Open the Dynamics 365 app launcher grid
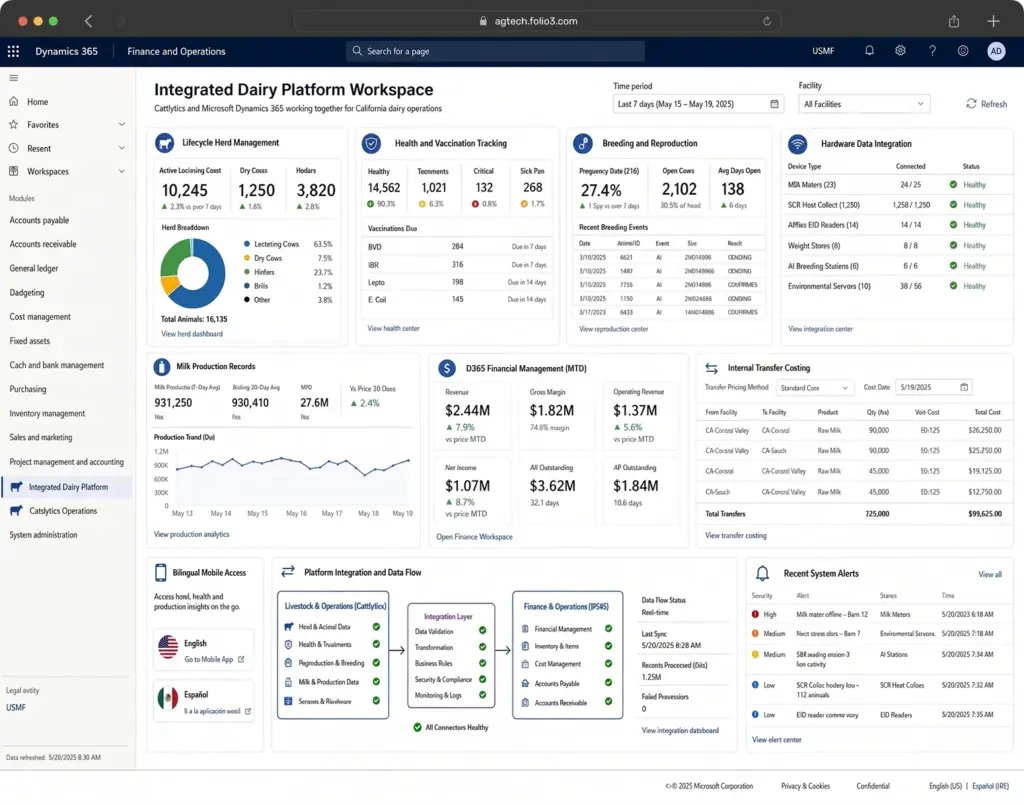 point(13,51)
